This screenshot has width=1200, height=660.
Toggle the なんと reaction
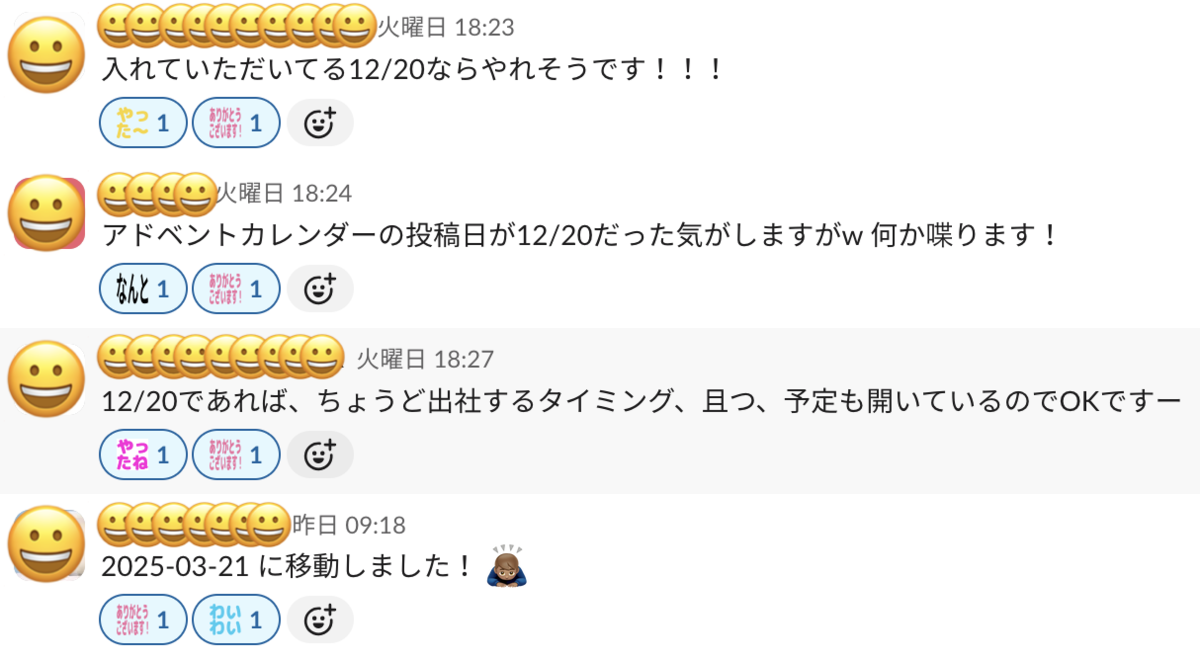tap(144, 289)
